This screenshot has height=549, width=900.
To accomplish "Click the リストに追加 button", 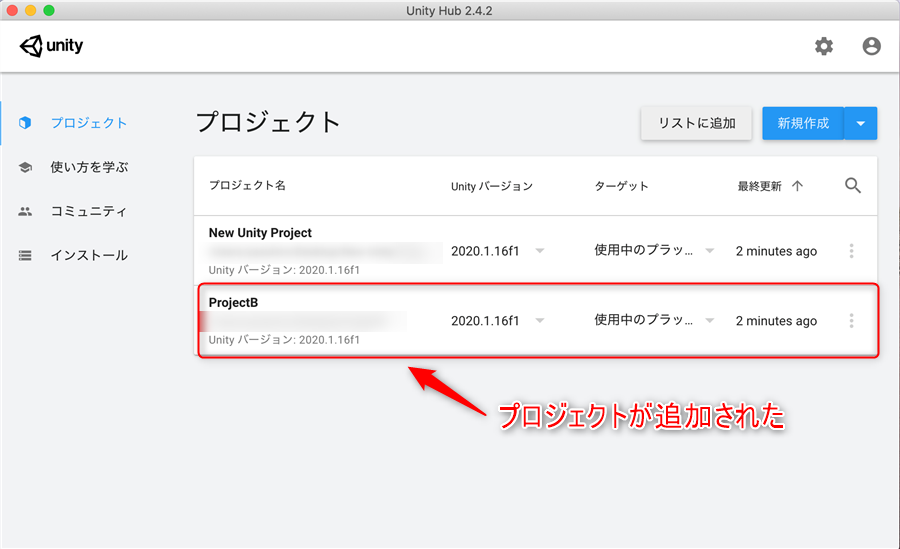I will 696,123.
